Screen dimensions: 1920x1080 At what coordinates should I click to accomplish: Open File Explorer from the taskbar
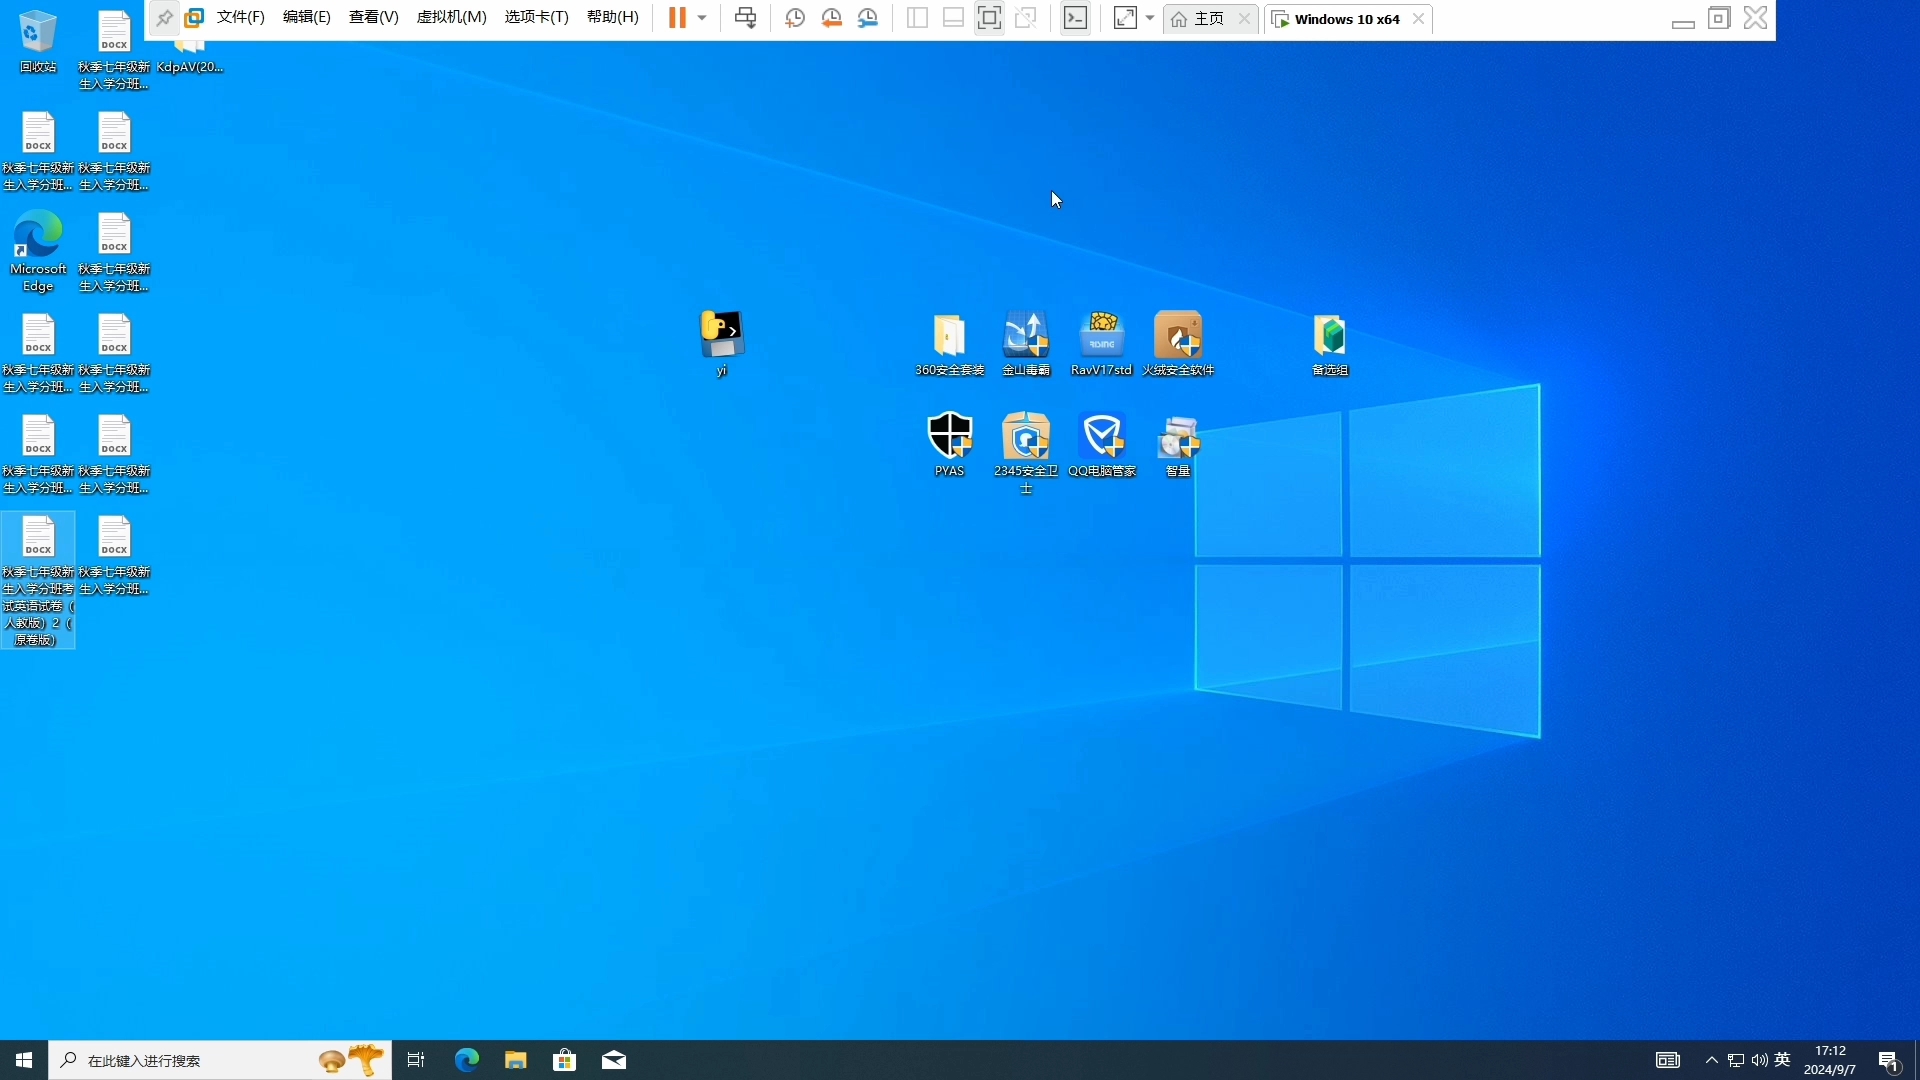[516, 1060]
